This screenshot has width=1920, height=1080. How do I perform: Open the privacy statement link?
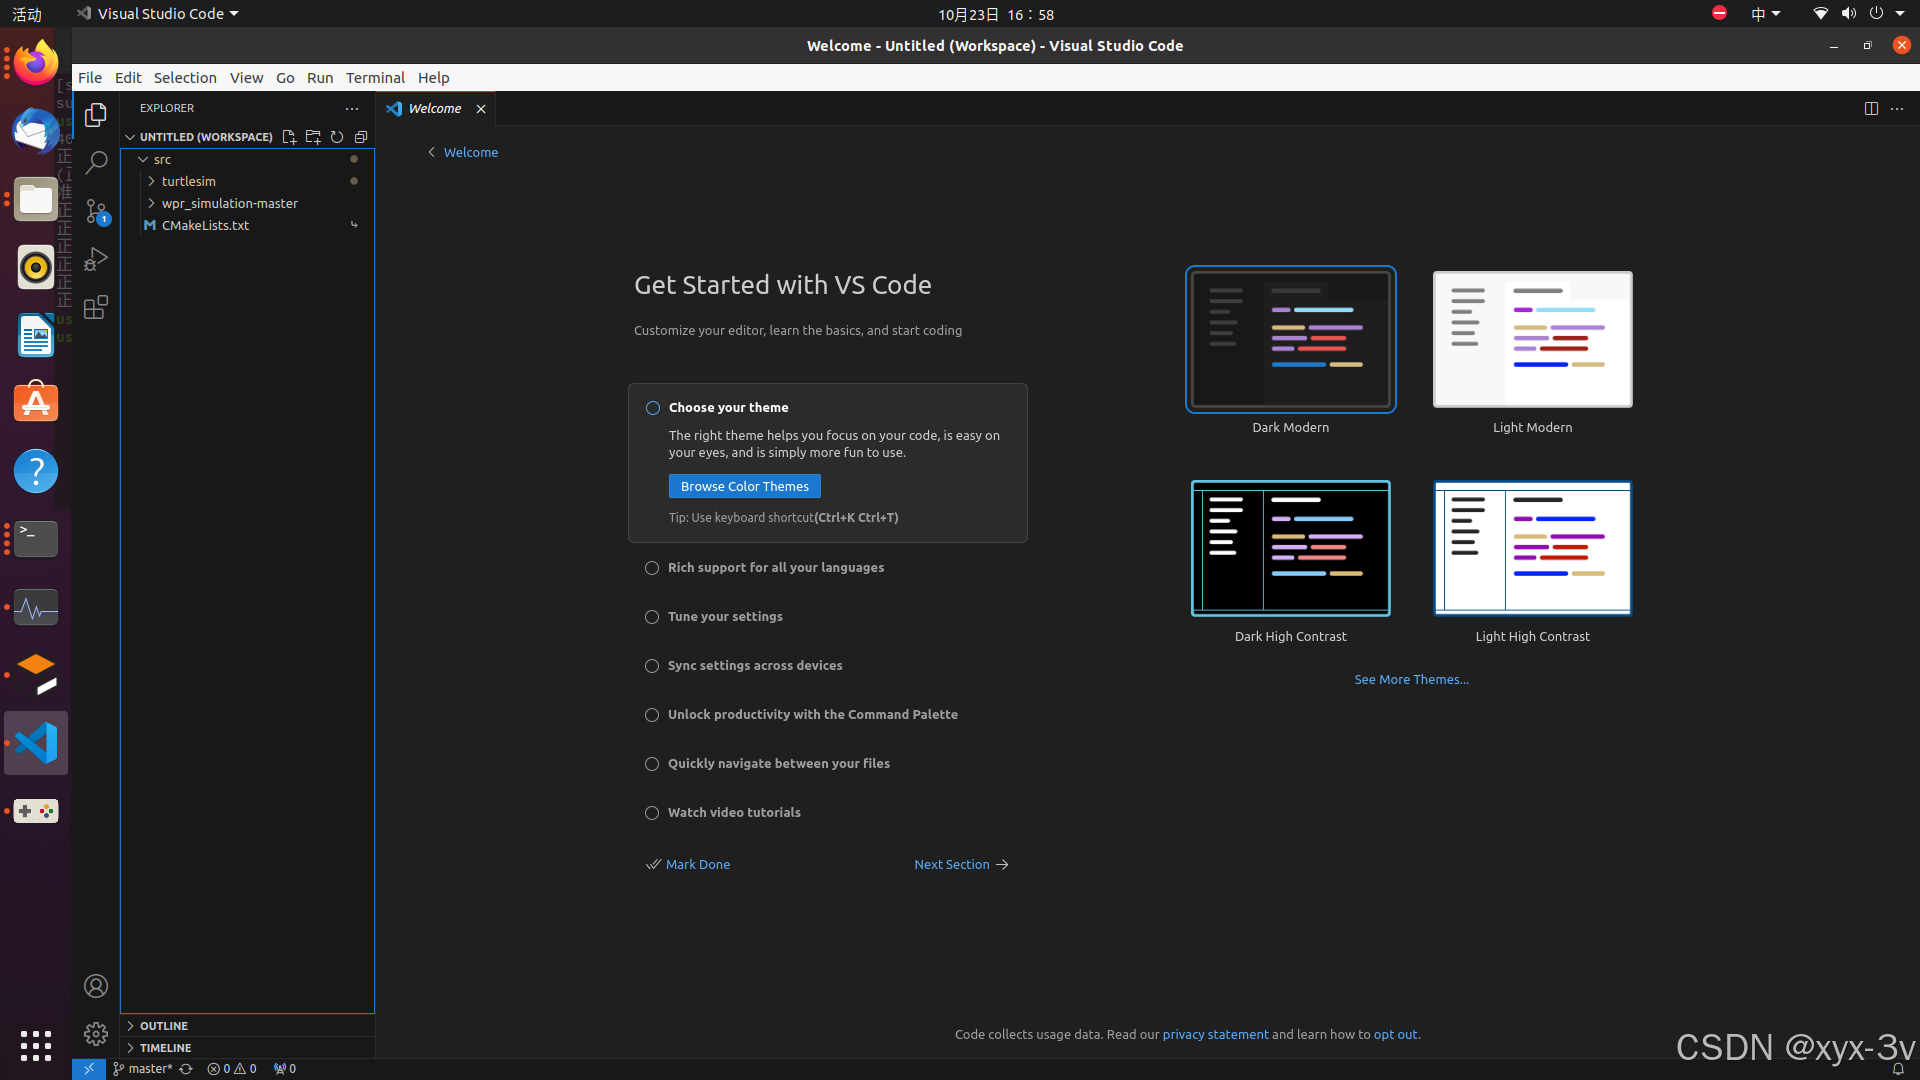(x=1215, y=1034)
